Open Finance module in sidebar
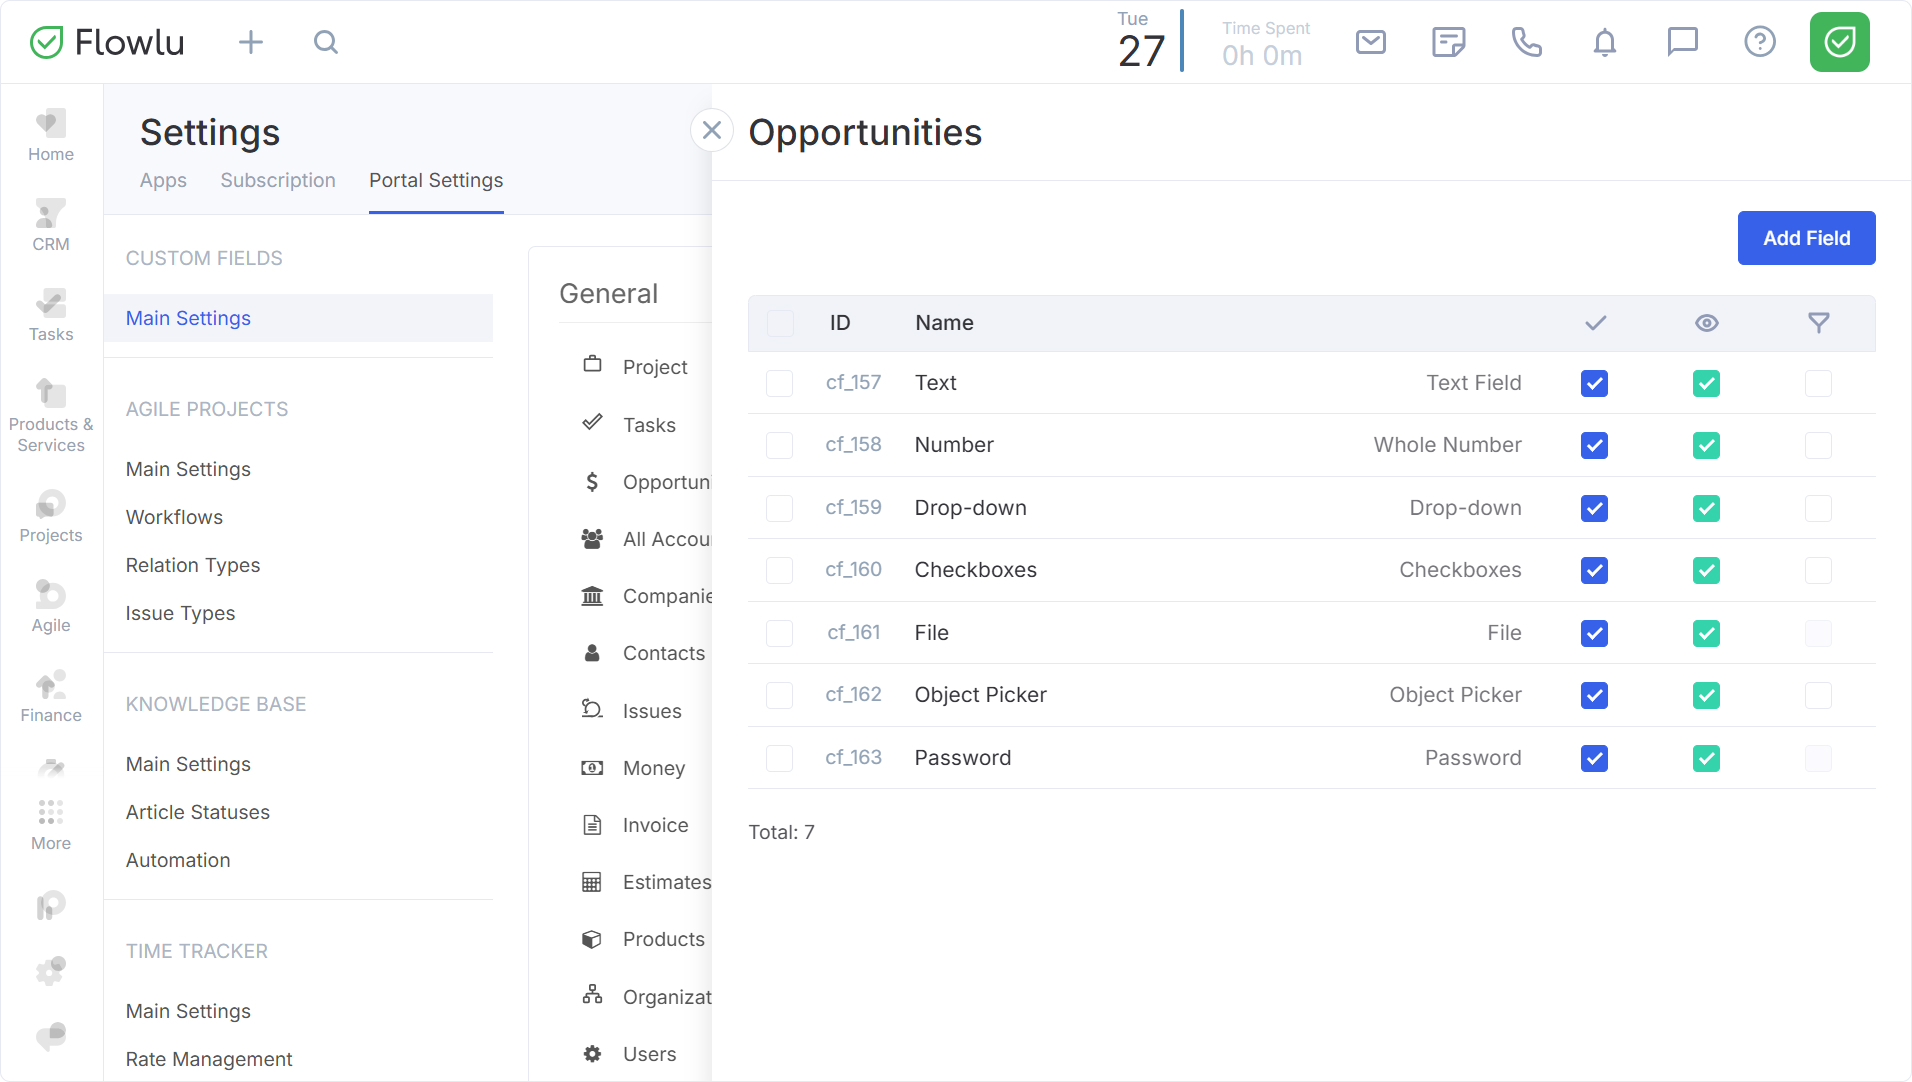1912x1082 pixels. point(51,696)
